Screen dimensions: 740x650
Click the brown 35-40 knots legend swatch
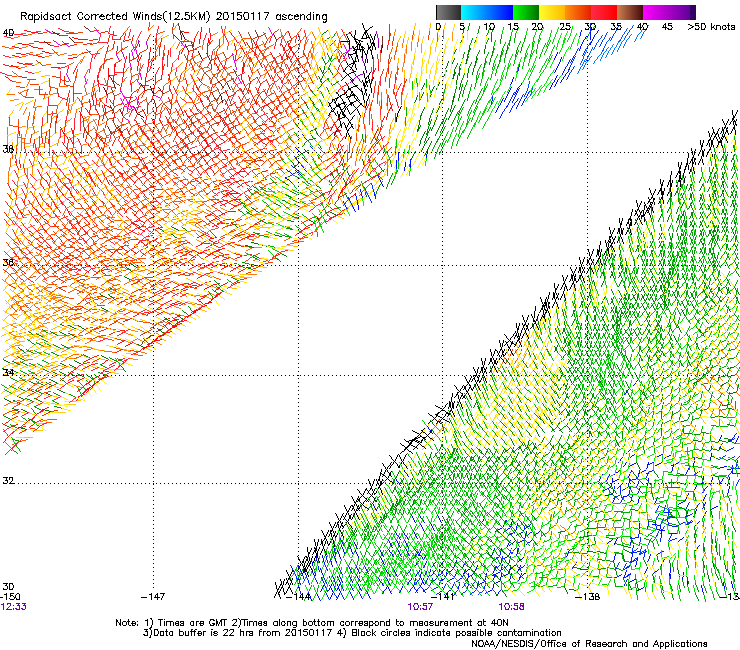630,12
